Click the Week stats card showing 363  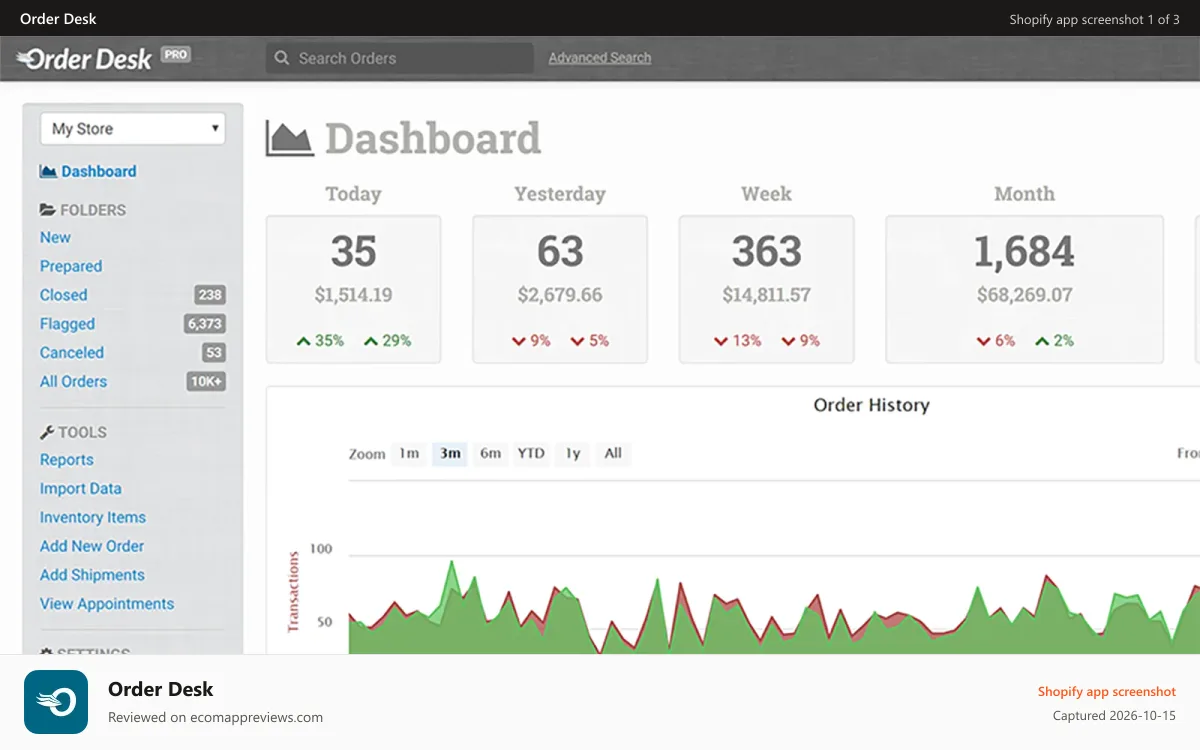pos(767,289)
